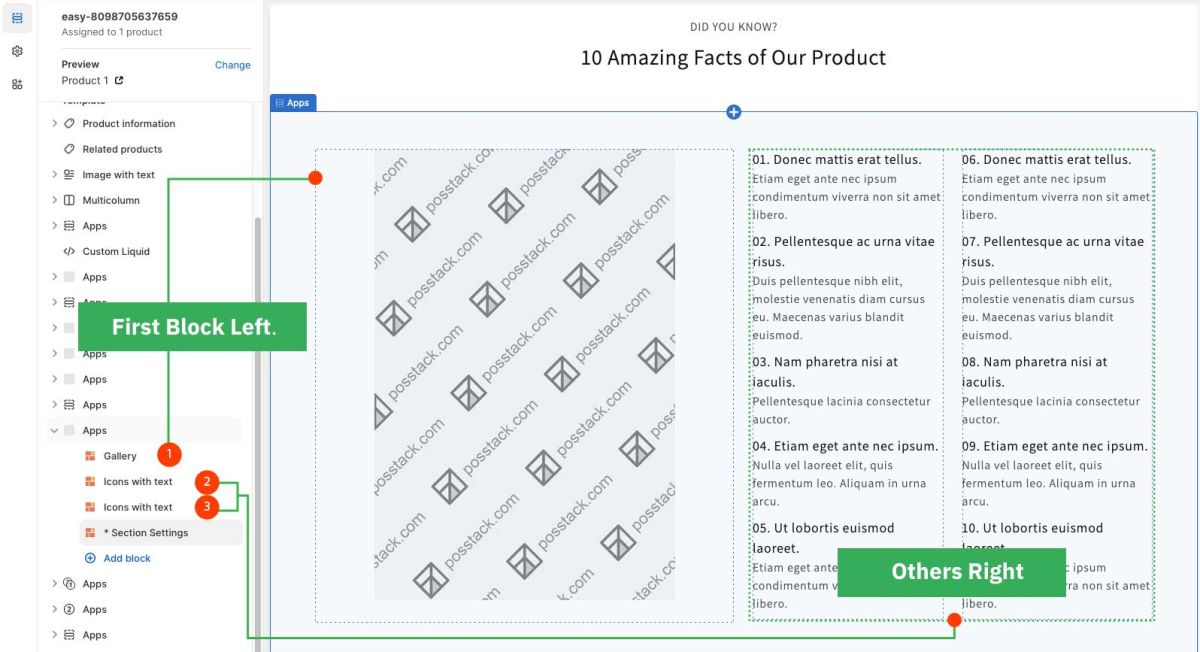The width and height of the screenshot is (1200, 652).
Task: Expand the Multicolumn section chevron
Action: (53, 199)
